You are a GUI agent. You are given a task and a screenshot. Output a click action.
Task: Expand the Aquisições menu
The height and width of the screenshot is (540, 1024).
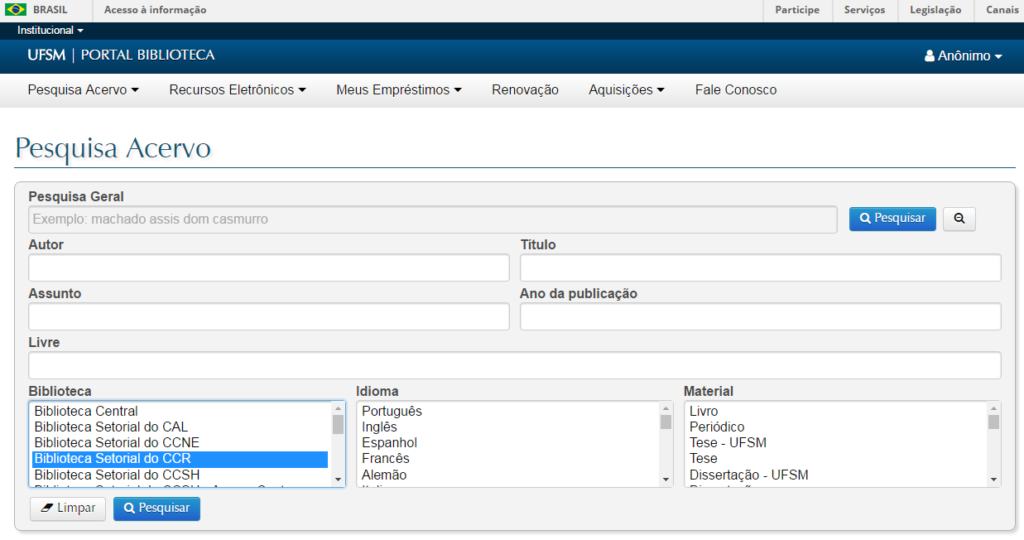point(626,90)
